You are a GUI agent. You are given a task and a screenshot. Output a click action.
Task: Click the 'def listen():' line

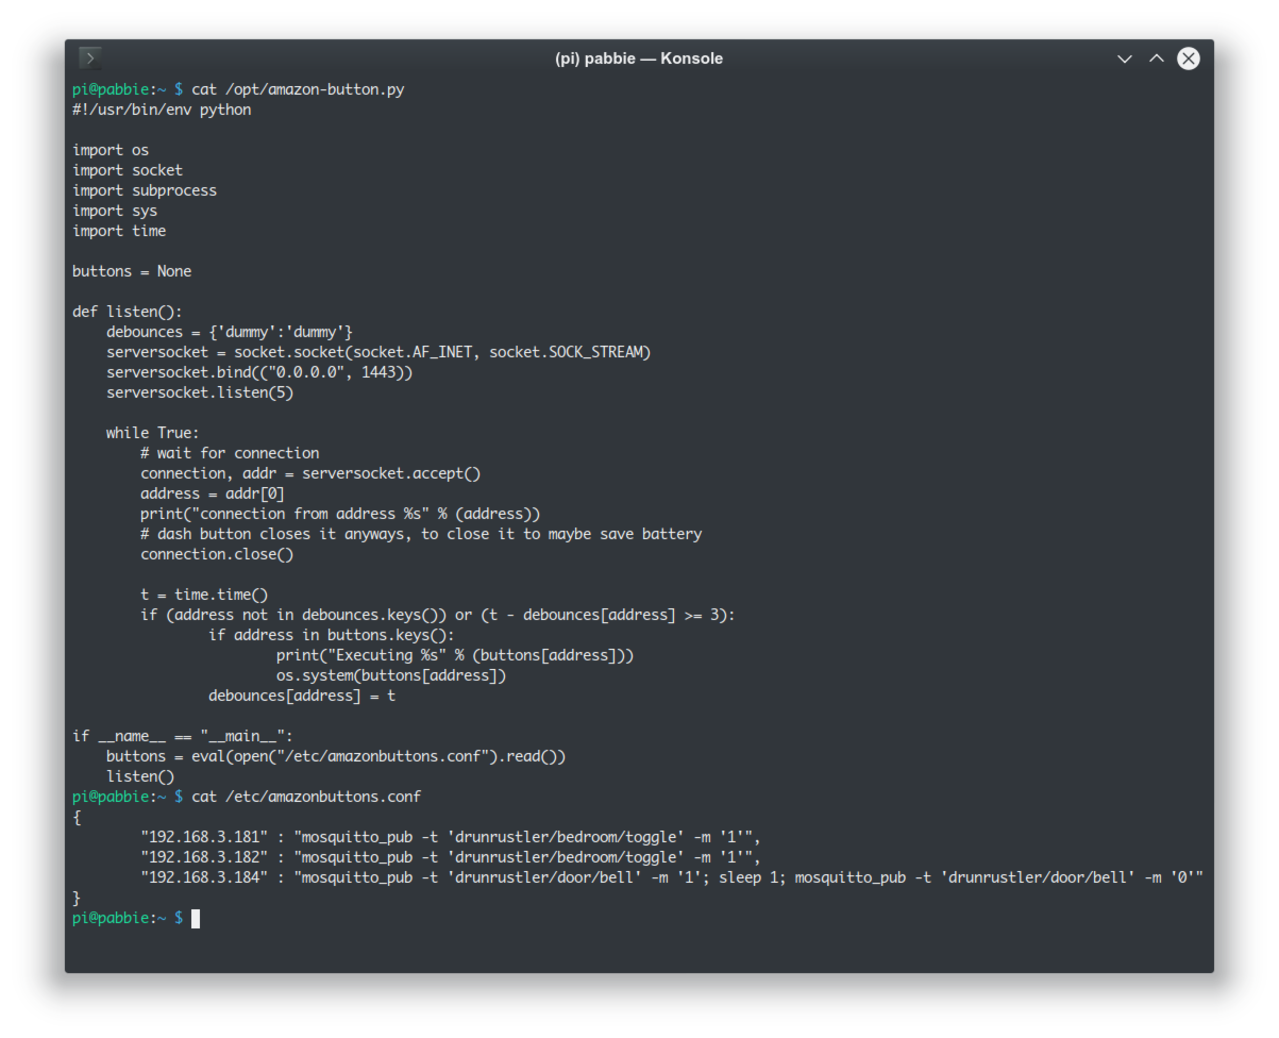coord(127,312)
